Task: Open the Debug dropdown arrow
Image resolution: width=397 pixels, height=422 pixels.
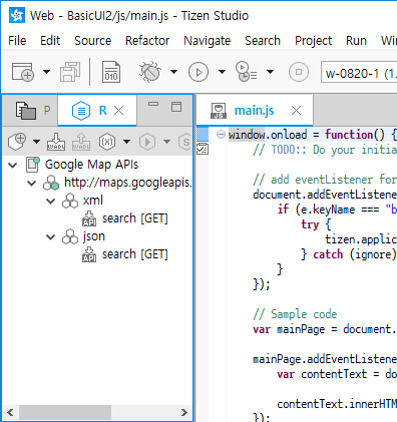Action: [174, 72]
